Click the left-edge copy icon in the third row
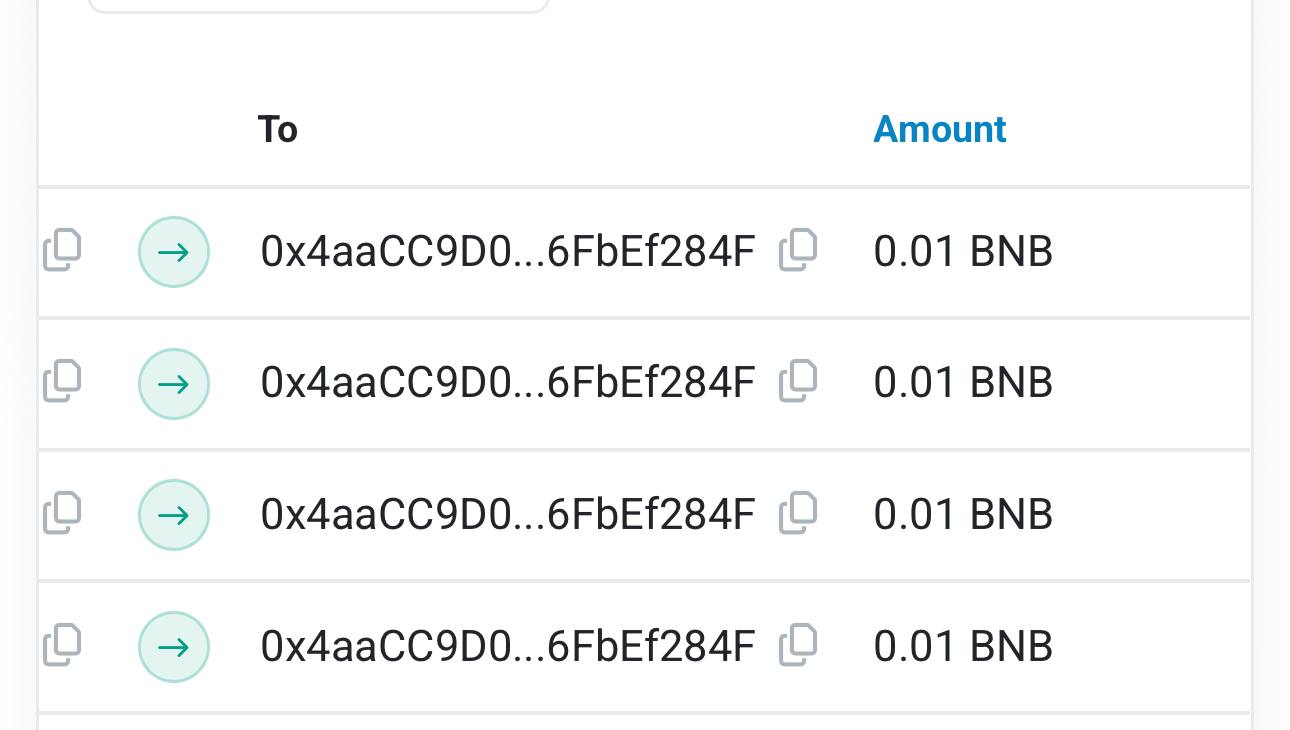This screenshot has width=1290, height=730. [62, 513]
